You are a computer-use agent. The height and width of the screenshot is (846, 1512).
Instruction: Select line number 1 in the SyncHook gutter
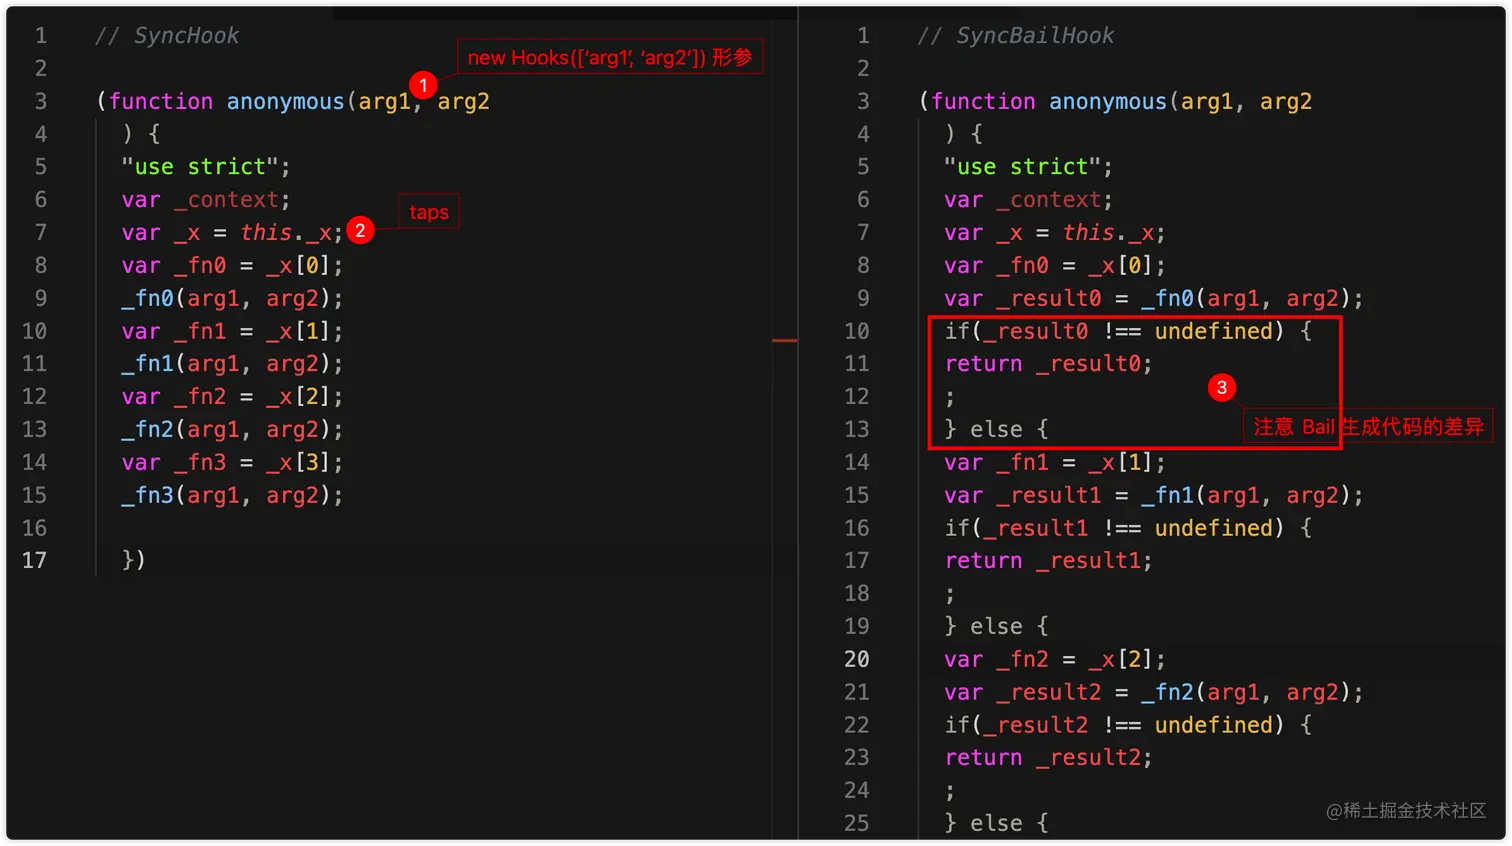tap(41, 36)
